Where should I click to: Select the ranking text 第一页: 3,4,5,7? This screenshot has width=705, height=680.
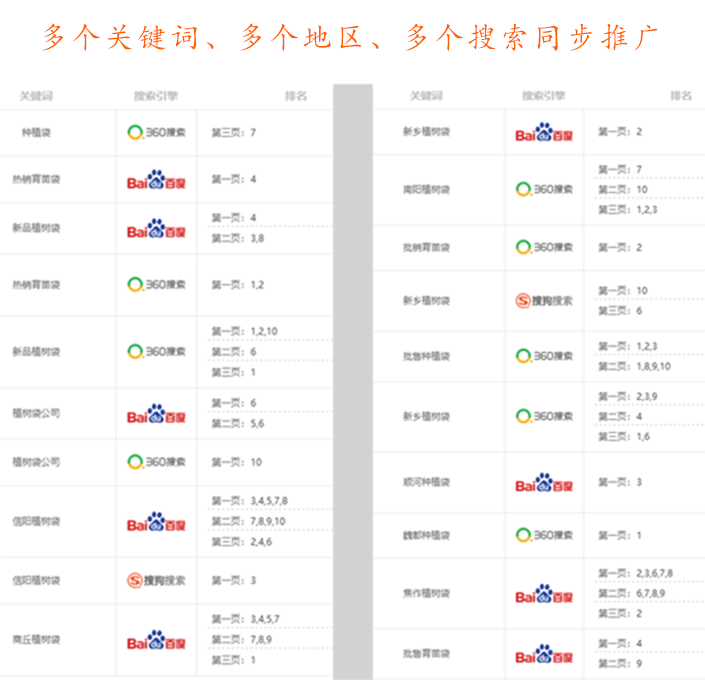245,619
